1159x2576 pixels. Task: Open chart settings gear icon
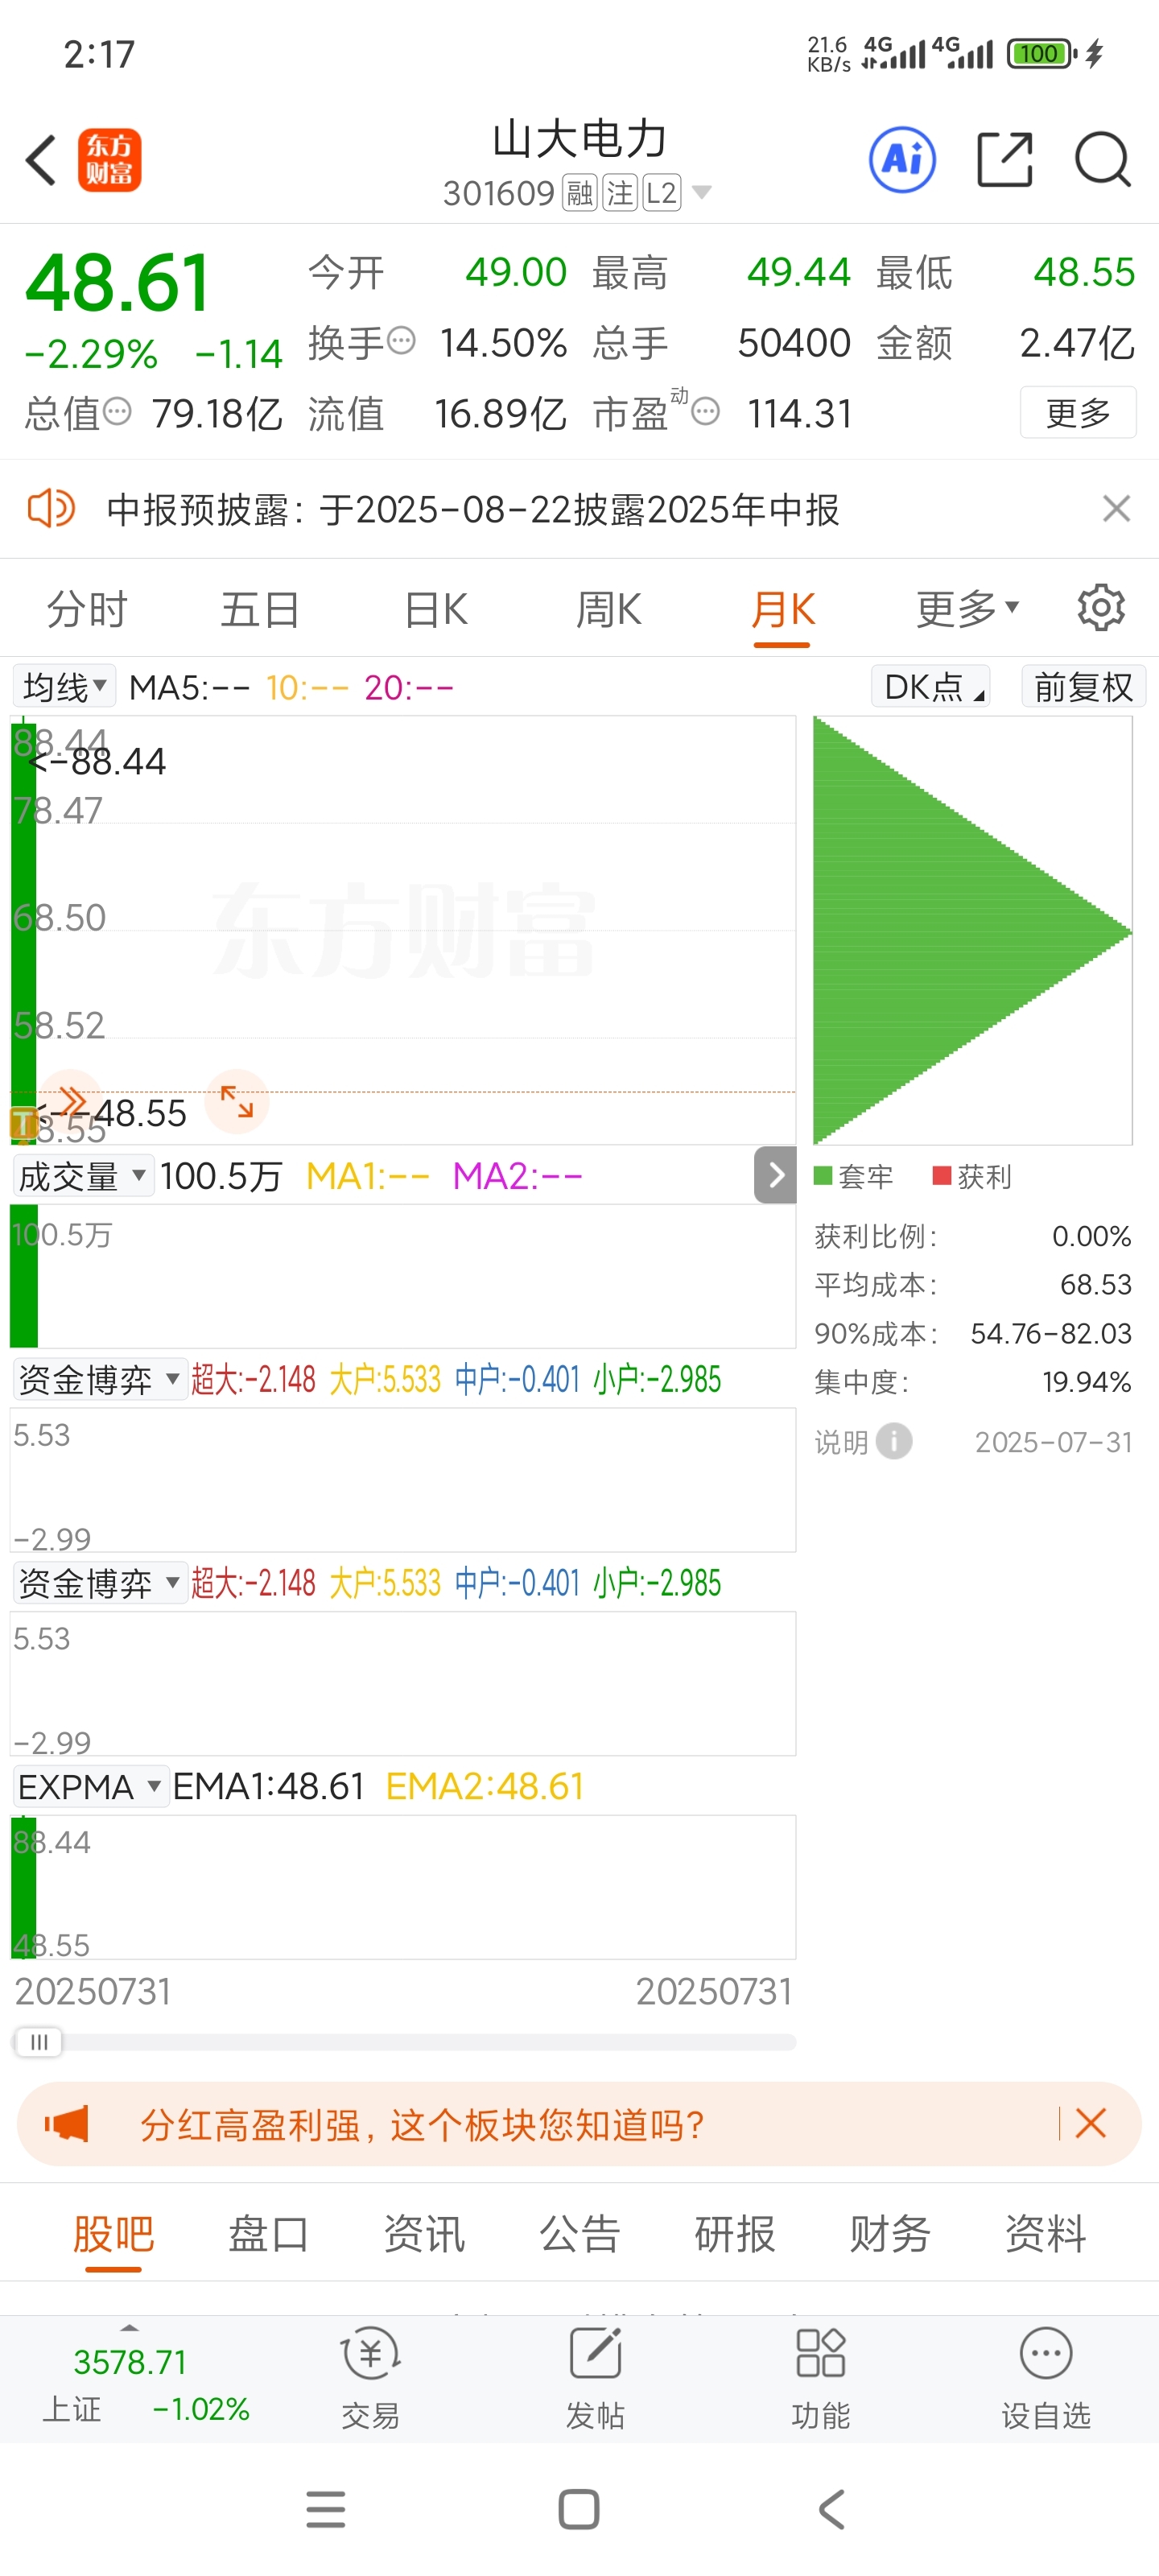click(x=1101, y=607)
